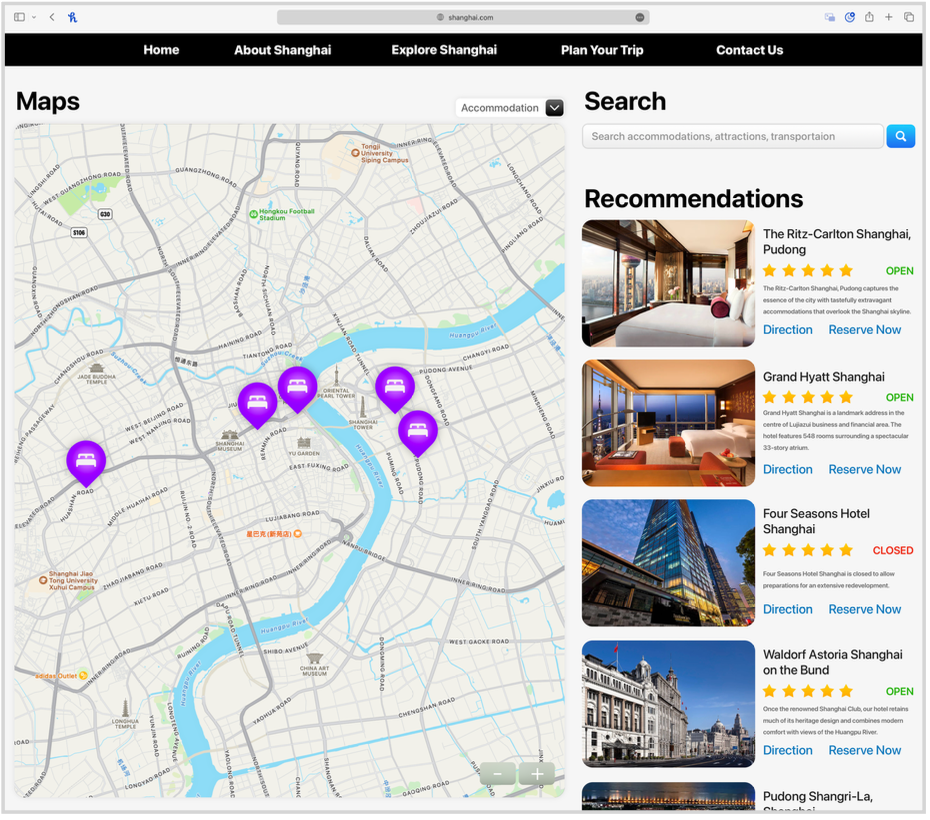Click the shanghai.com address bar
Image resolution: width=930 pixels, height=820 pixels.
[x=464, y=17]
